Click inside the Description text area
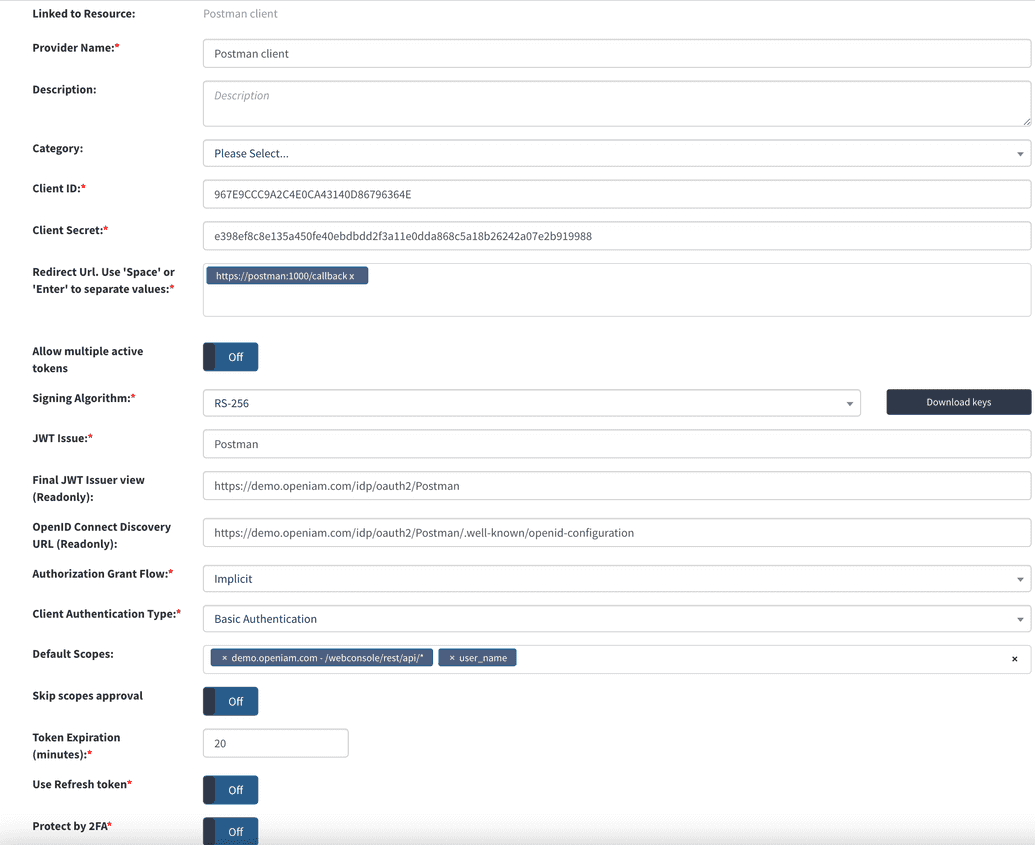The width and height of the screenshot is (1035, 845). point(617,103)
